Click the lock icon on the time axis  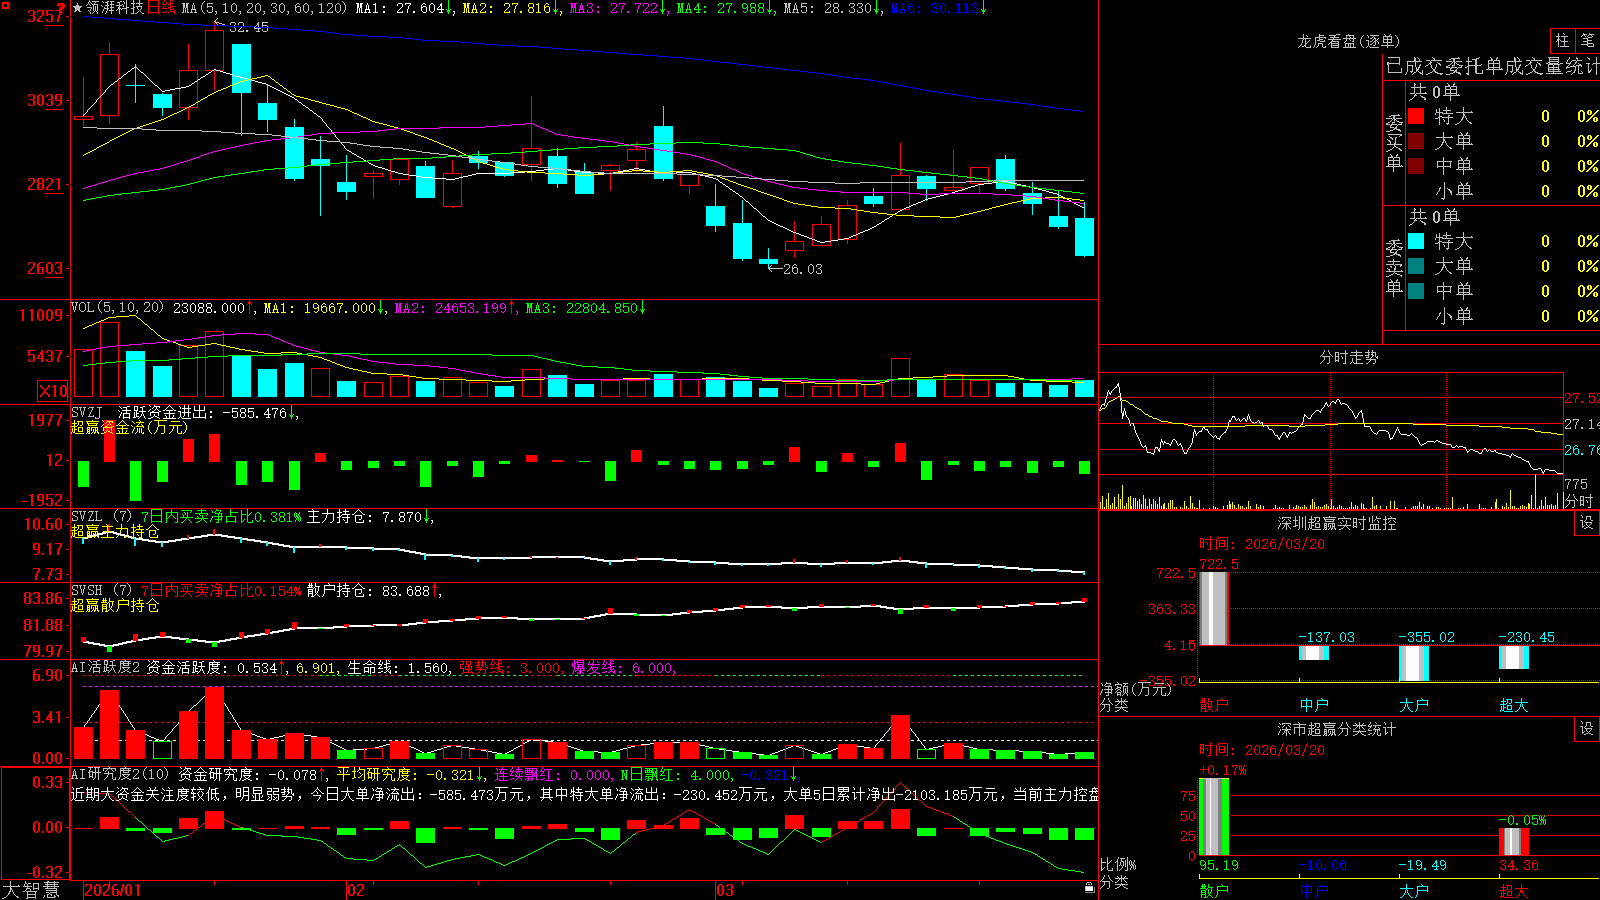1089,887
